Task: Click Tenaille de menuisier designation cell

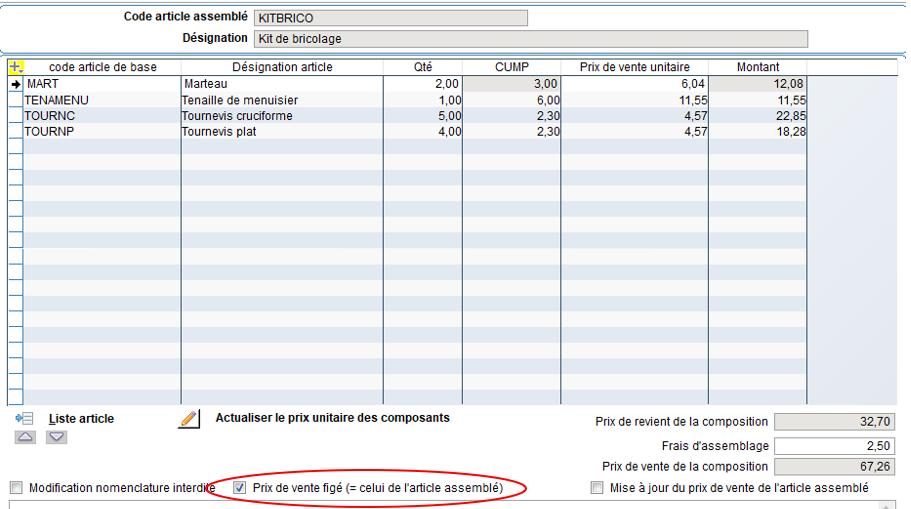Action: [x=282, y=100]
